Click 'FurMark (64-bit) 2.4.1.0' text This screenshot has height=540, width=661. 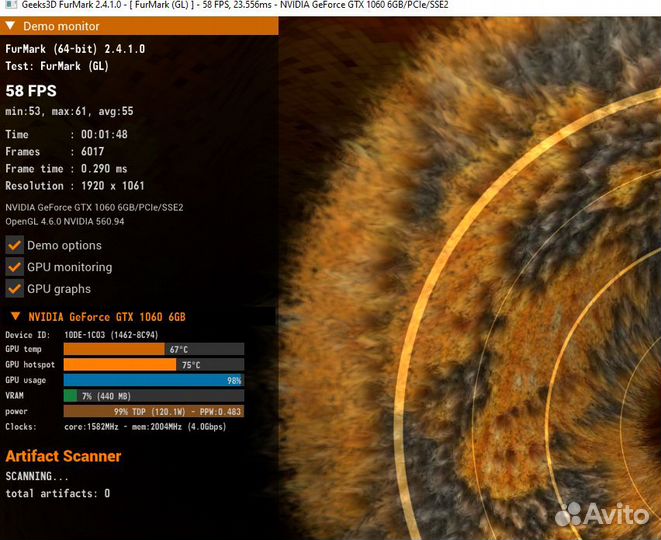(75, 49)
